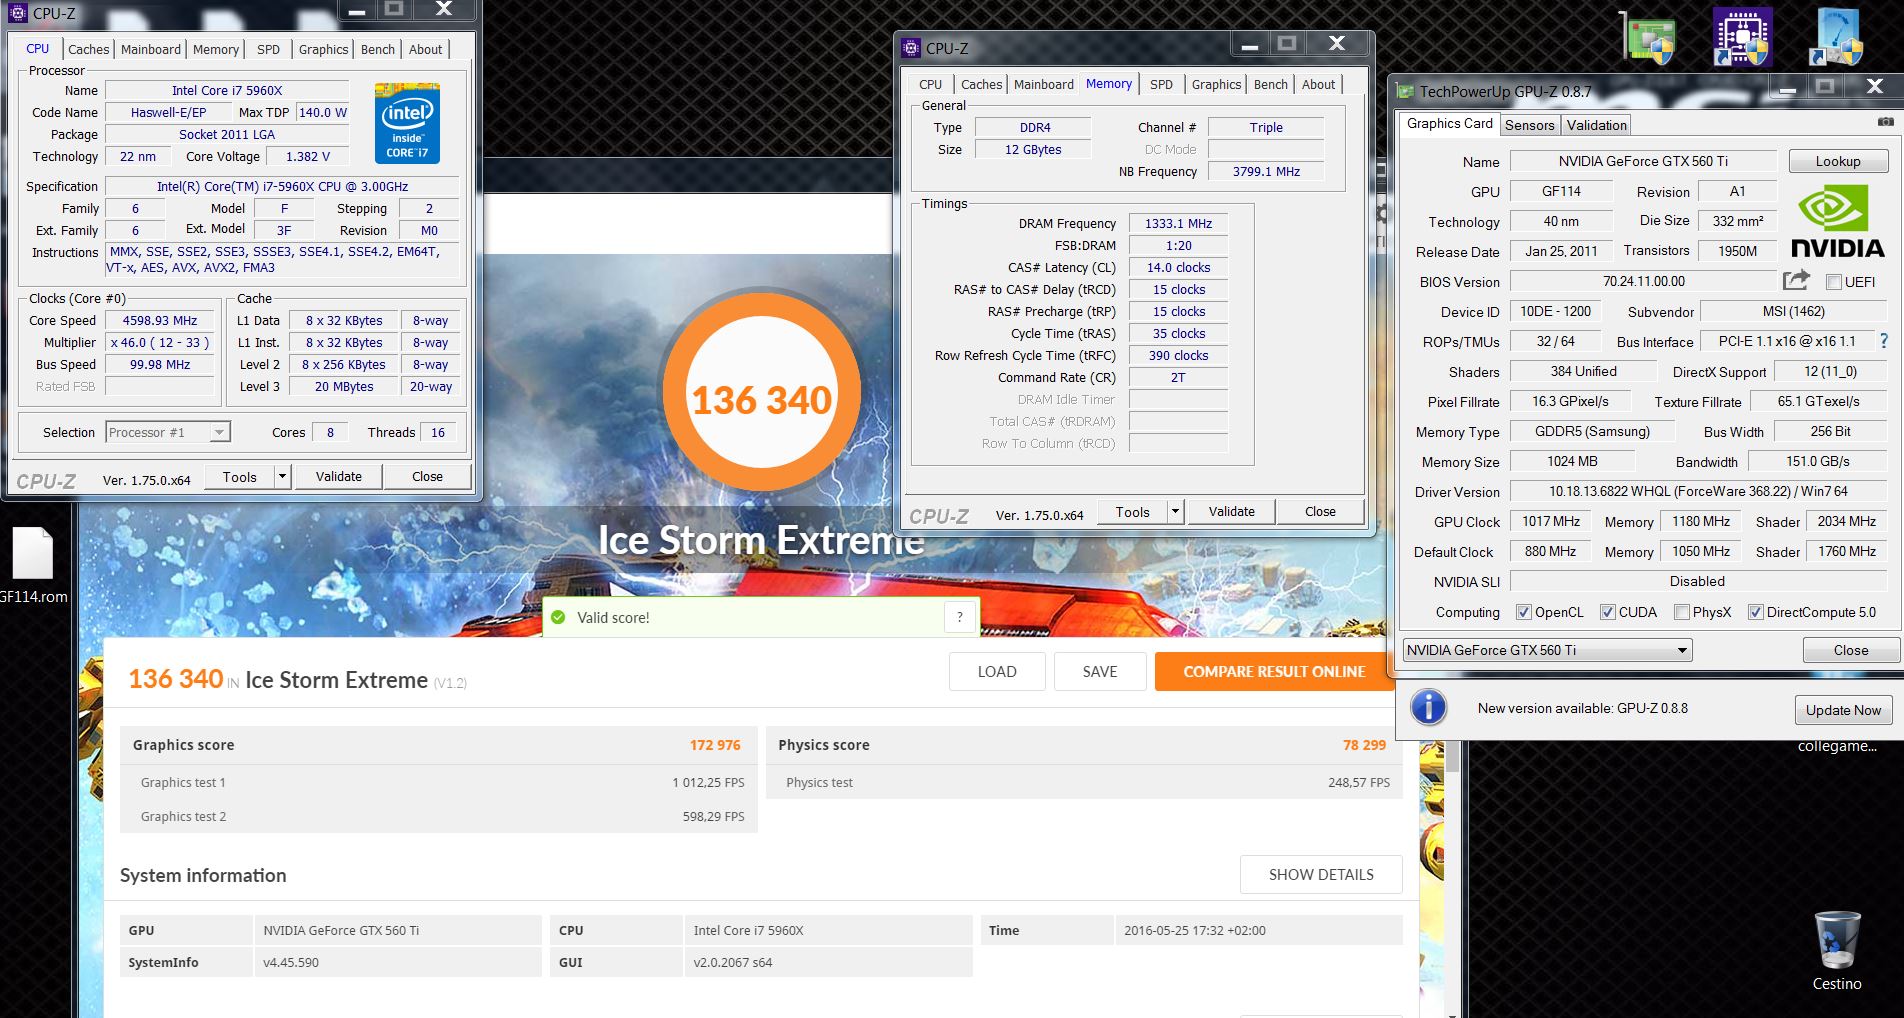The height and width of the screenshot is (1018, 1904).
Task: Click the GPU Clock 1017 MHz field
Action: 1551,521
